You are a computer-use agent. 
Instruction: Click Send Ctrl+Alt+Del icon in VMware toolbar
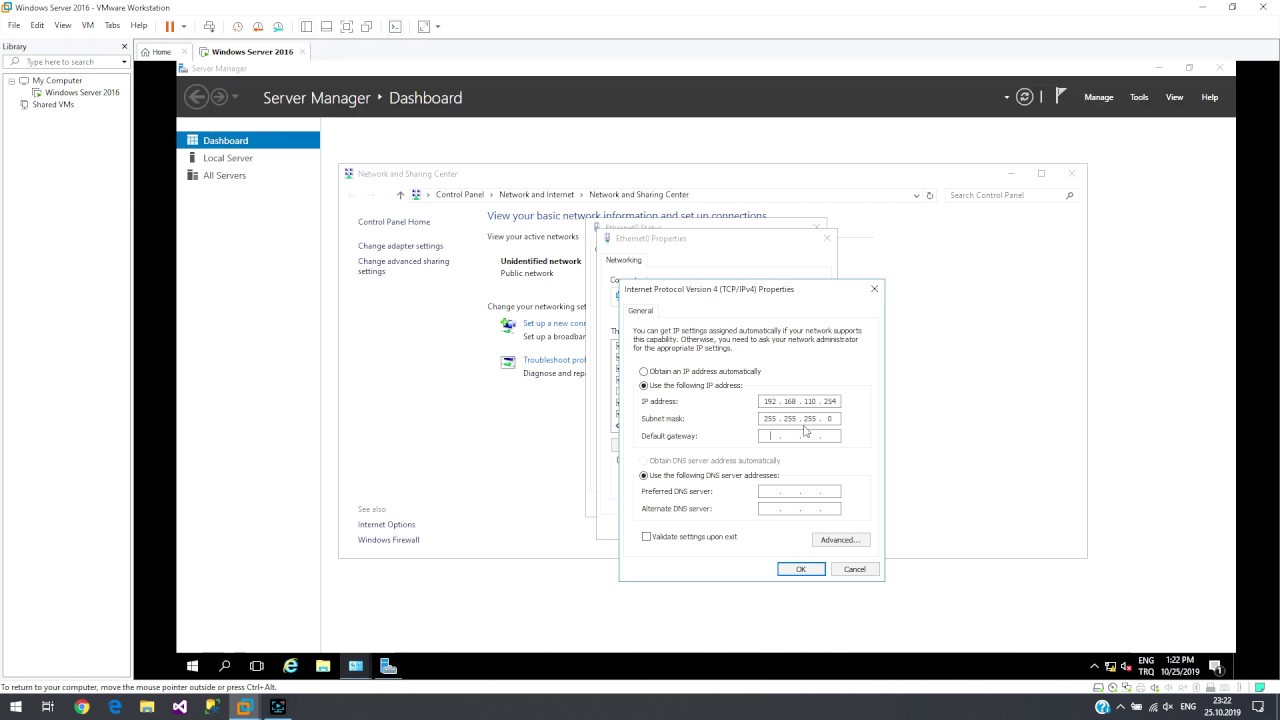pos(209,26)
